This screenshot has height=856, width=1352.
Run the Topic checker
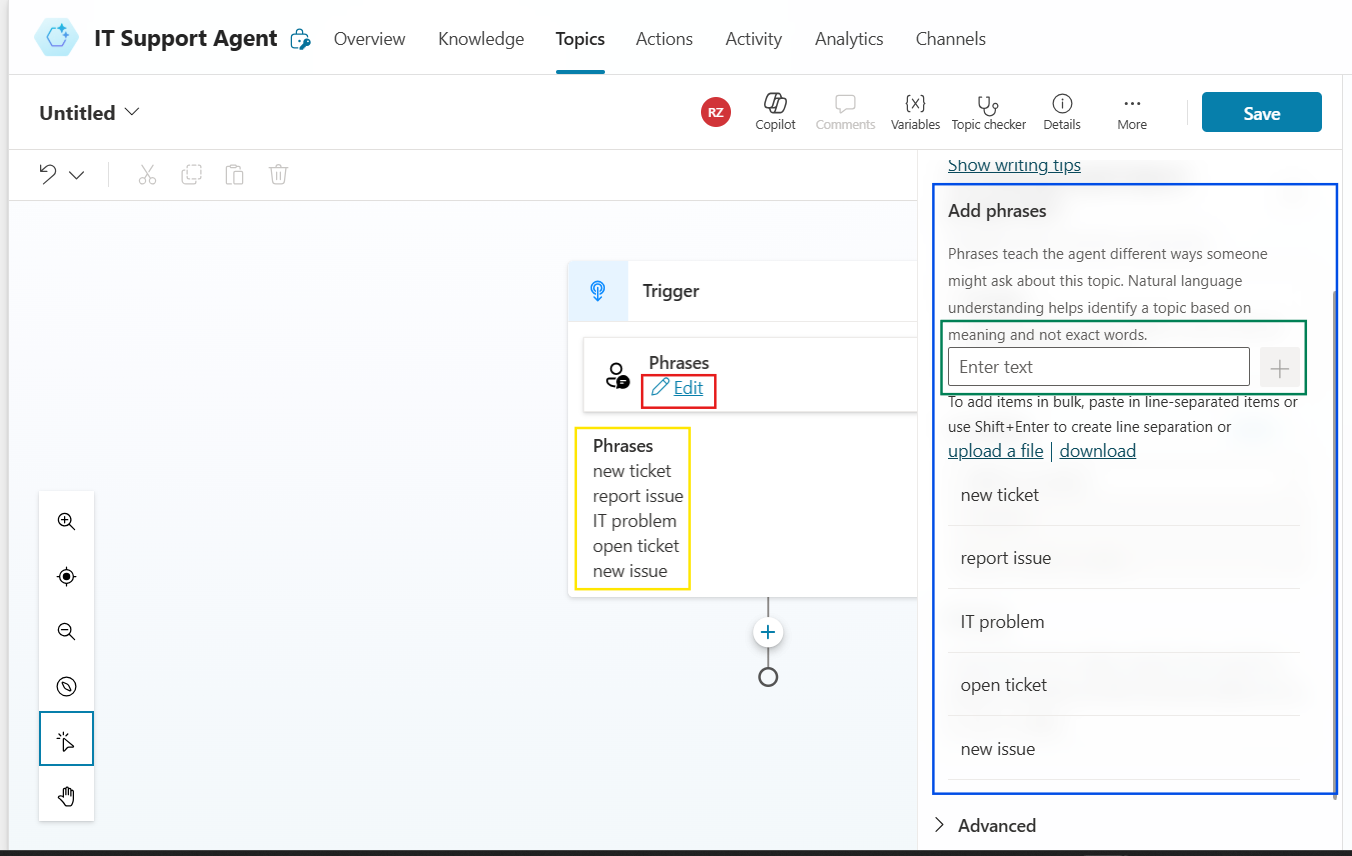click(988, 111)
